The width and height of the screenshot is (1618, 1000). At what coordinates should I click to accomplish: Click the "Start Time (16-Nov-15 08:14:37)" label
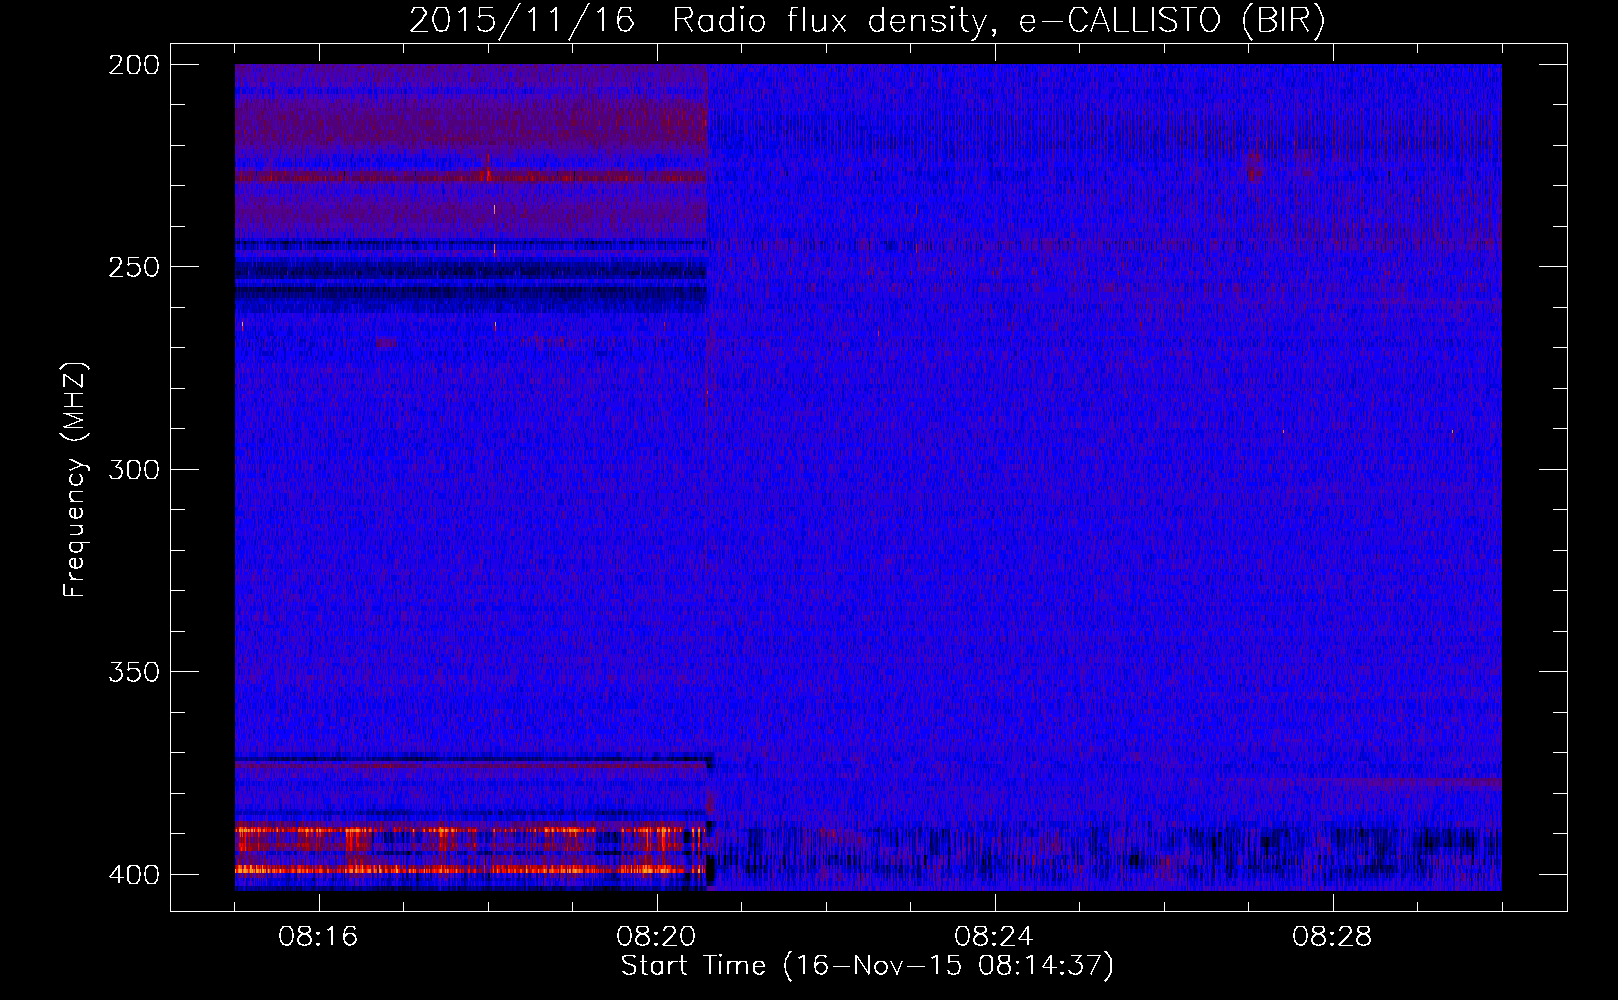[x=867, y=966]
